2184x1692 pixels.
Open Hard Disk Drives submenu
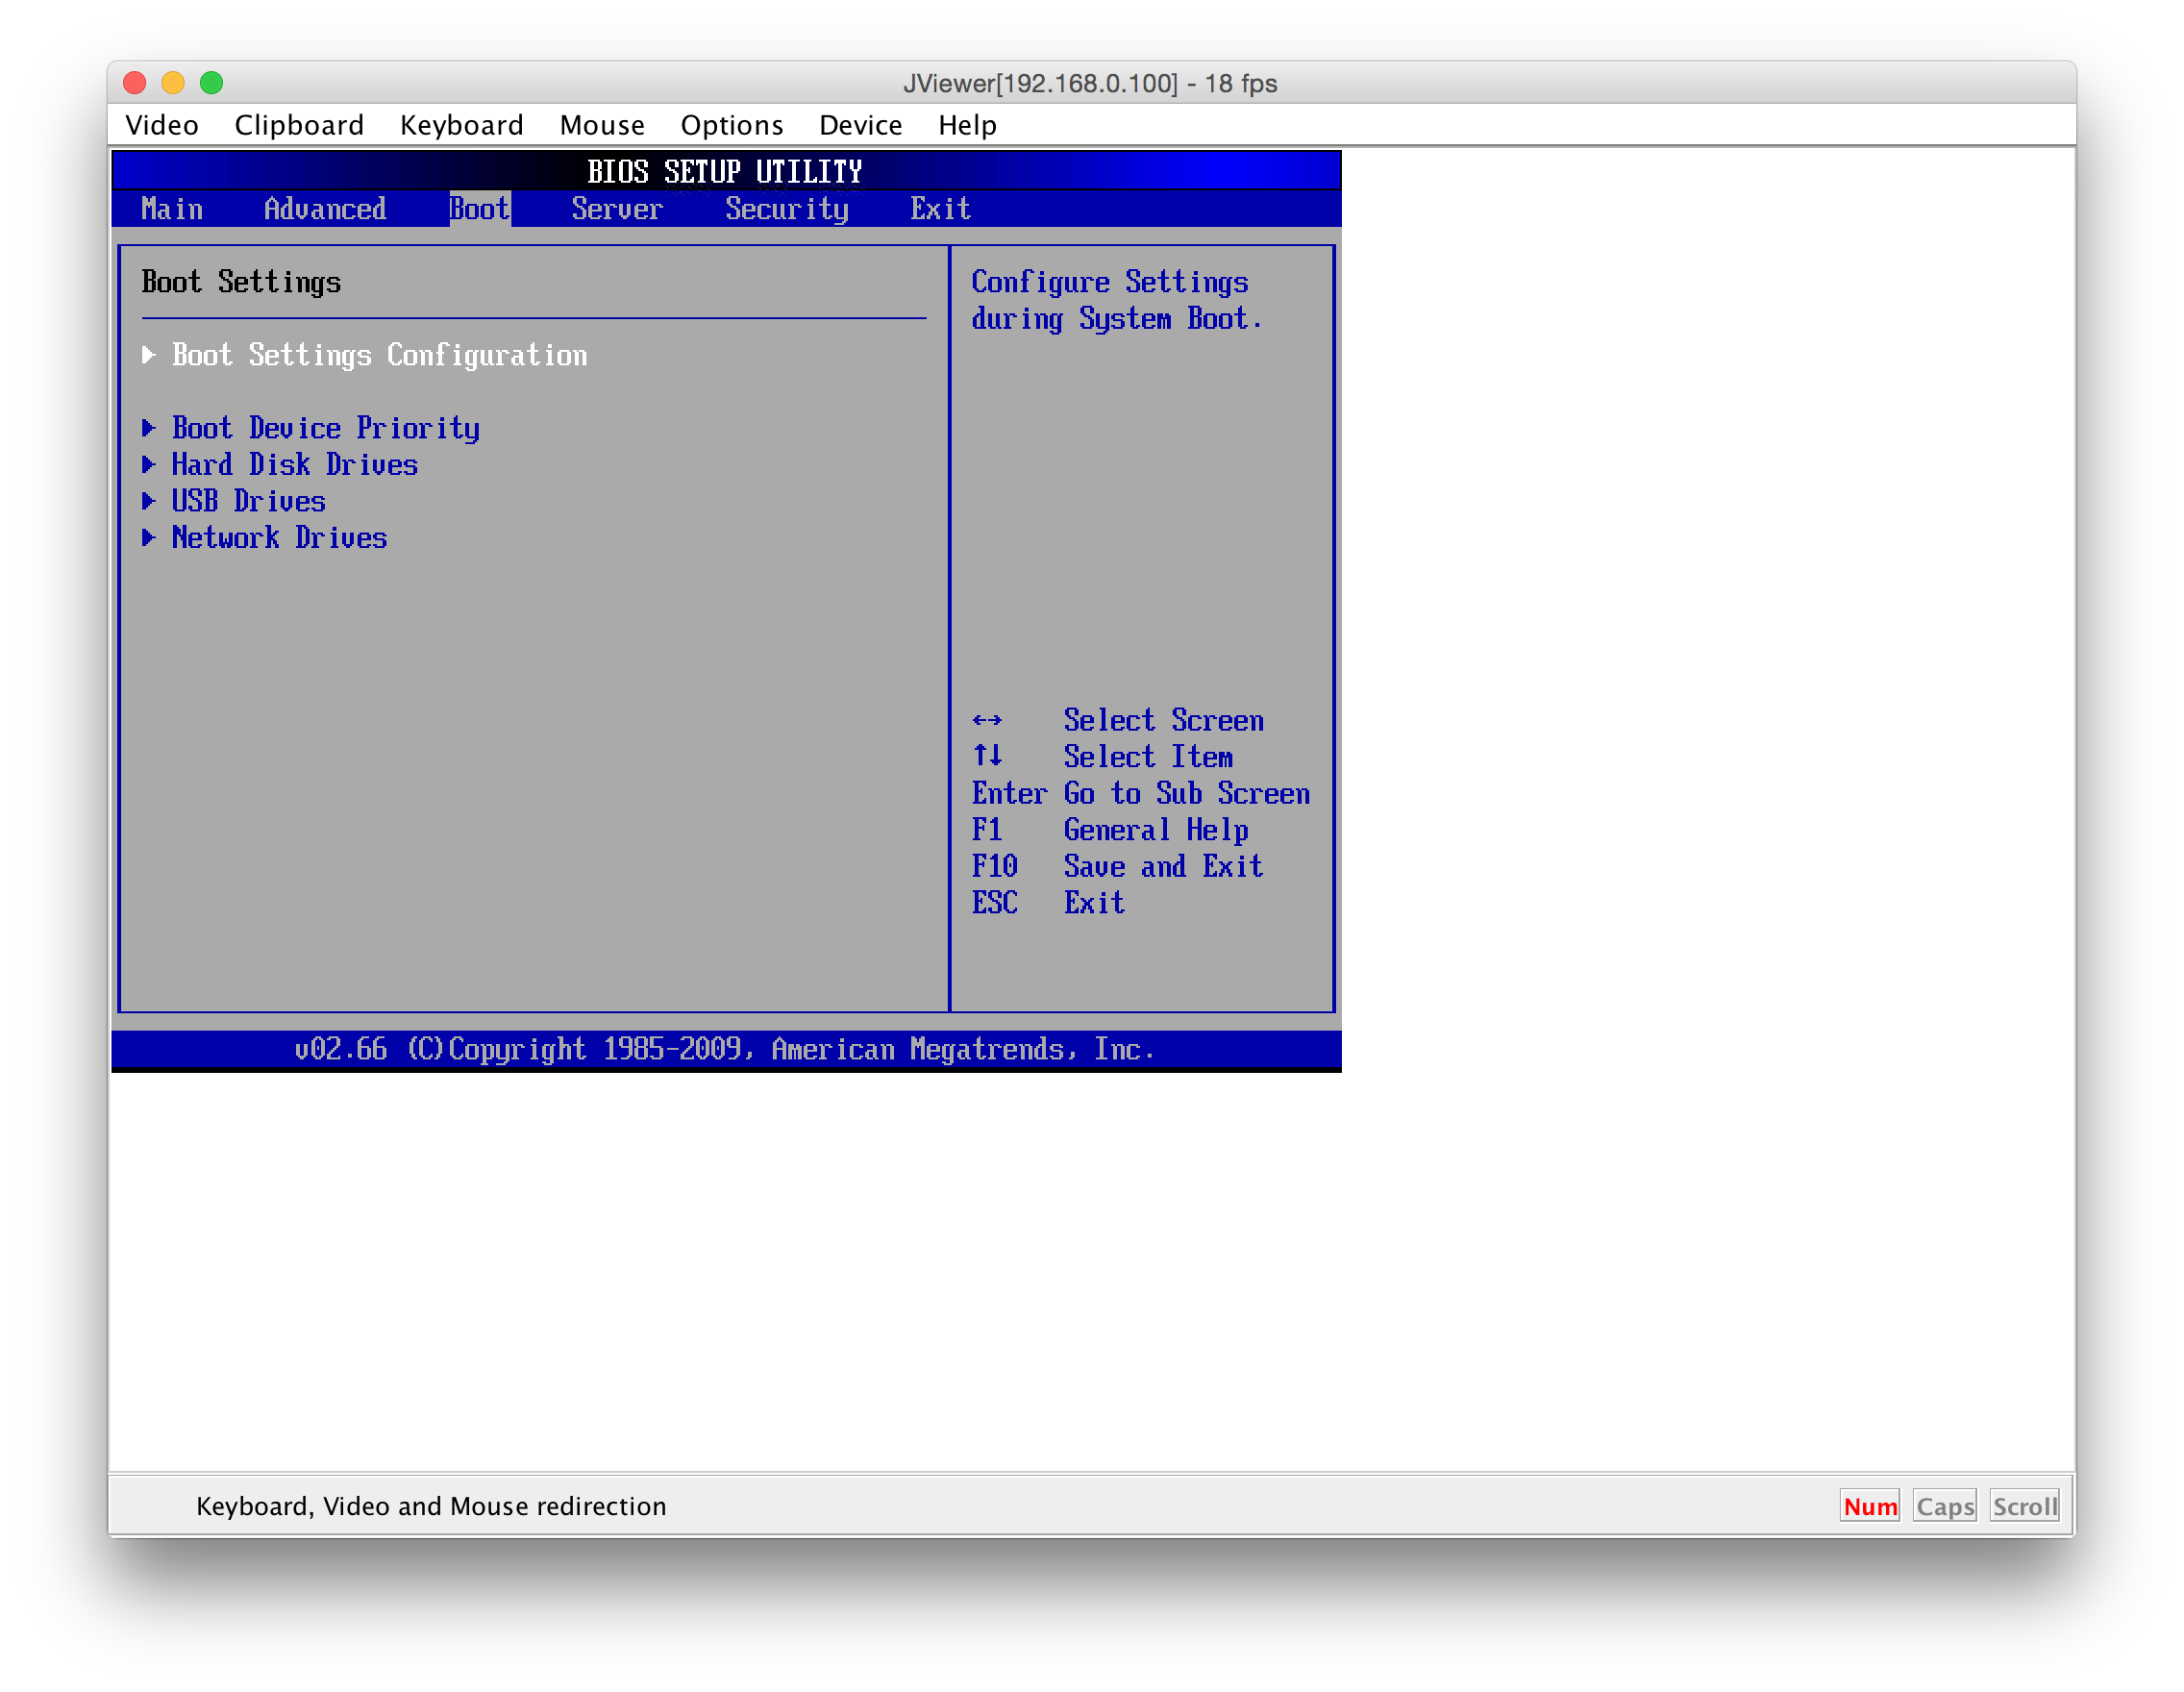click(x=295, y=465)
